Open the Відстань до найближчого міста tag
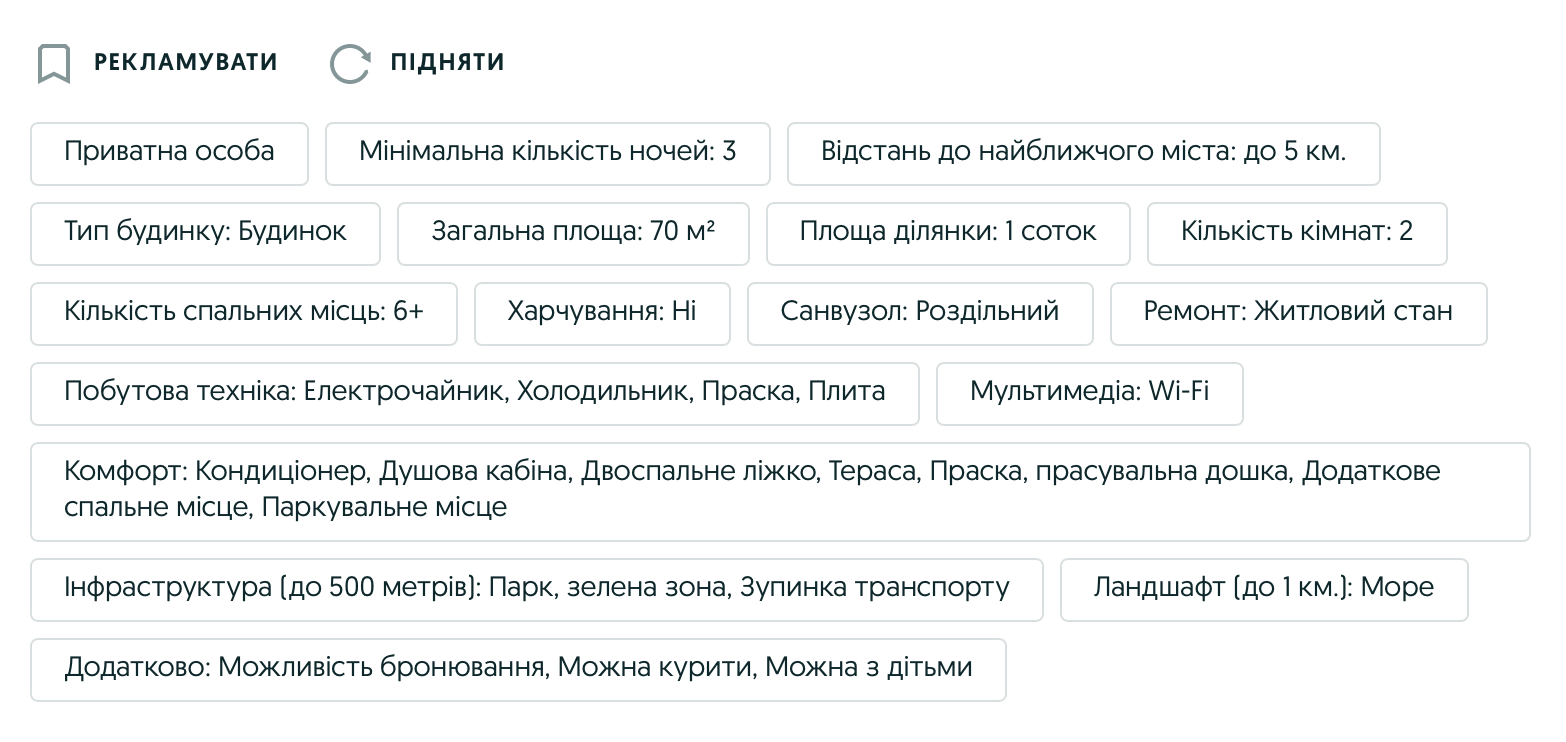The width and height of the screenshot is (1566, 742). [1083, 153]
